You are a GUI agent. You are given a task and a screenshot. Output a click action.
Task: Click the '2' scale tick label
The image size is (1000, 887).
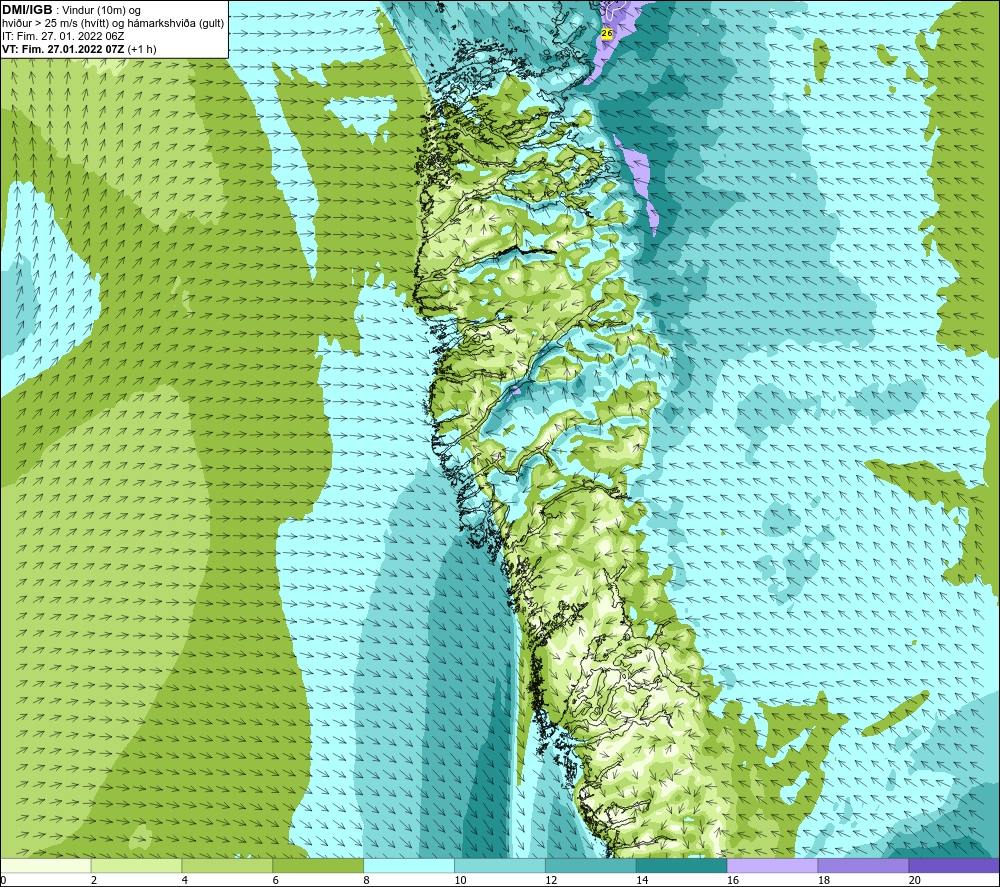click(x=94, y=880)
